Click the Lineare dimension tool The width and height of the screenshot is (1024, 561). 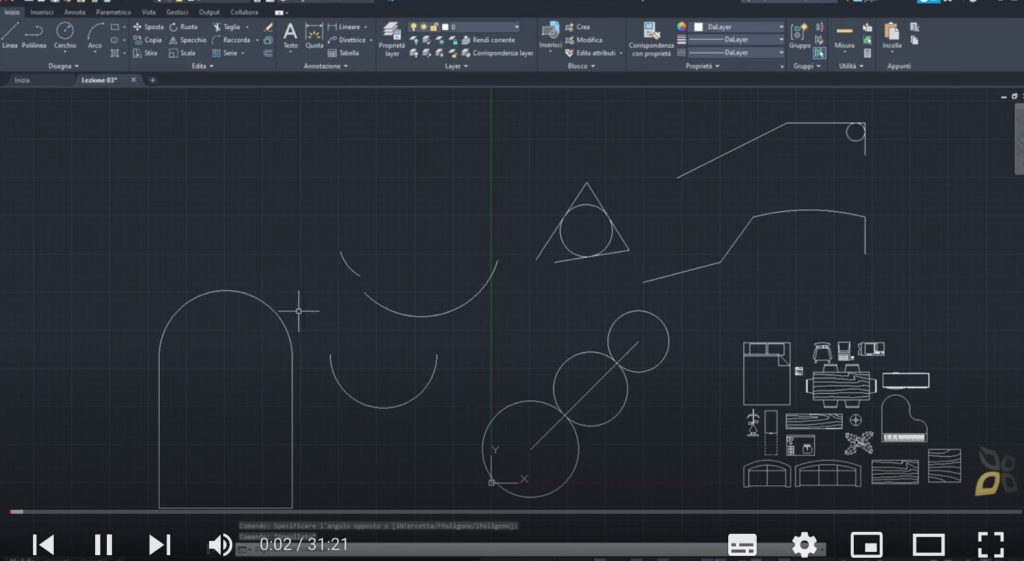[x=344, y=27]
